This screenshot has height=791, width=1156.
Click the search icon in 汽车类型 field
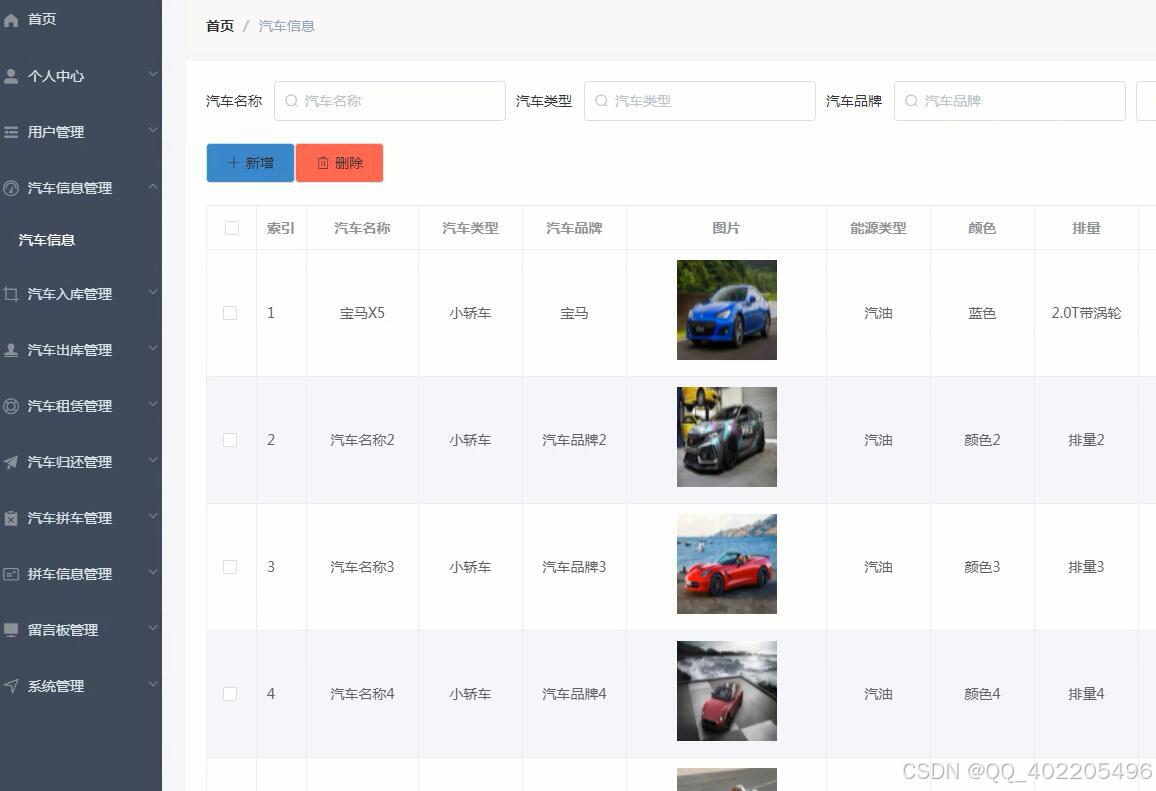point(602,101)
